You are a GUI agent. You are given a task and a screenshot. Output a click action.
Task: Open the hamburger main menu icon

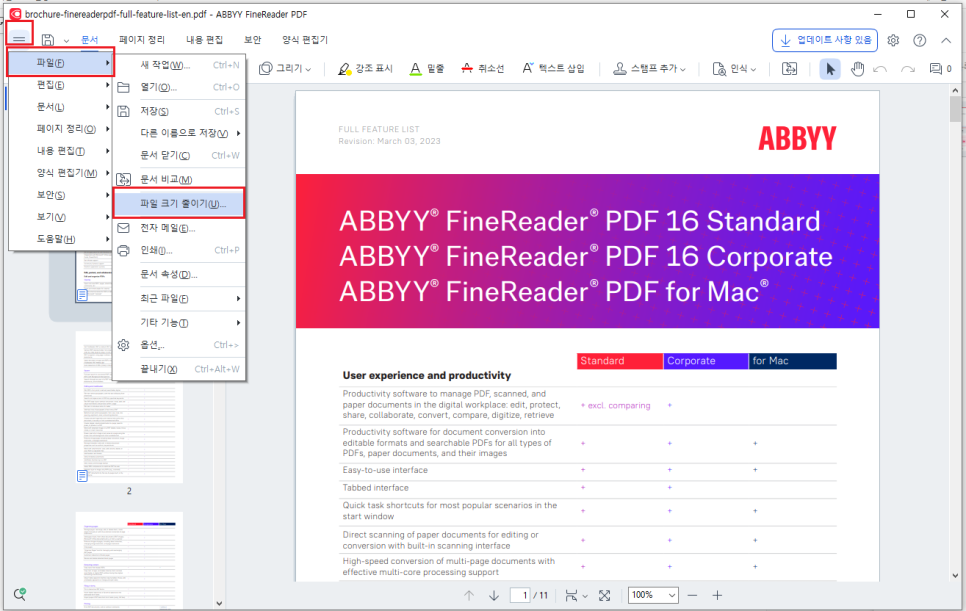[x=19, y=39]
